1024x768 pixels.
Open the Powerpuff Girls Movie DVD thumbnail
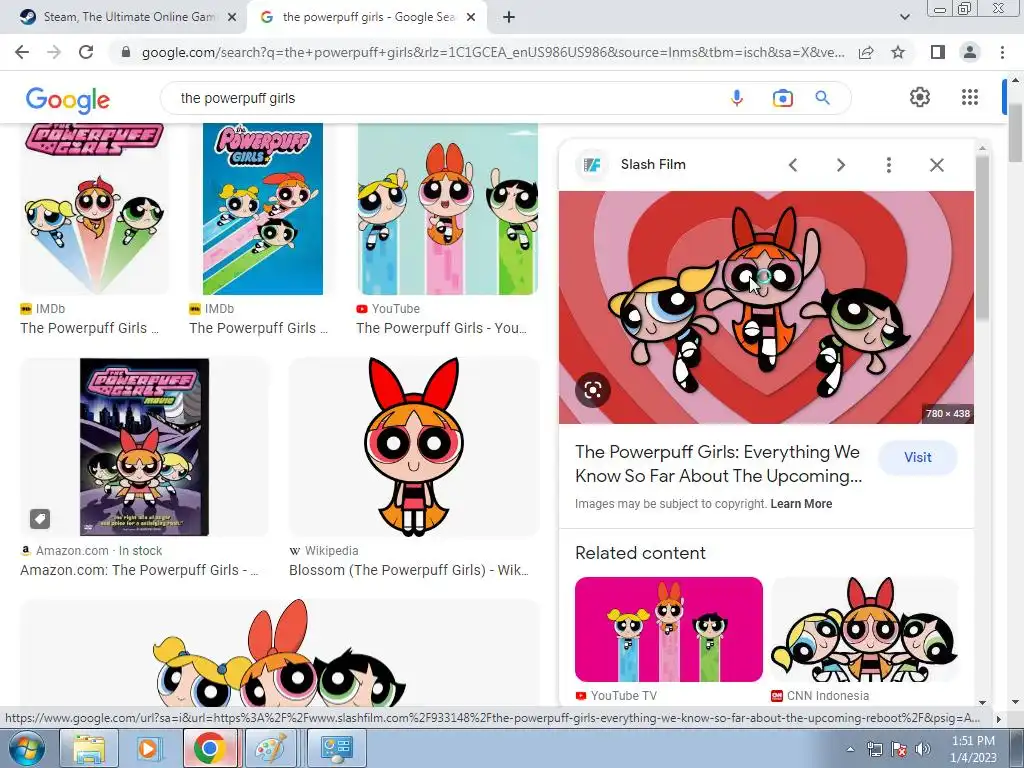[x=144, y=447]
